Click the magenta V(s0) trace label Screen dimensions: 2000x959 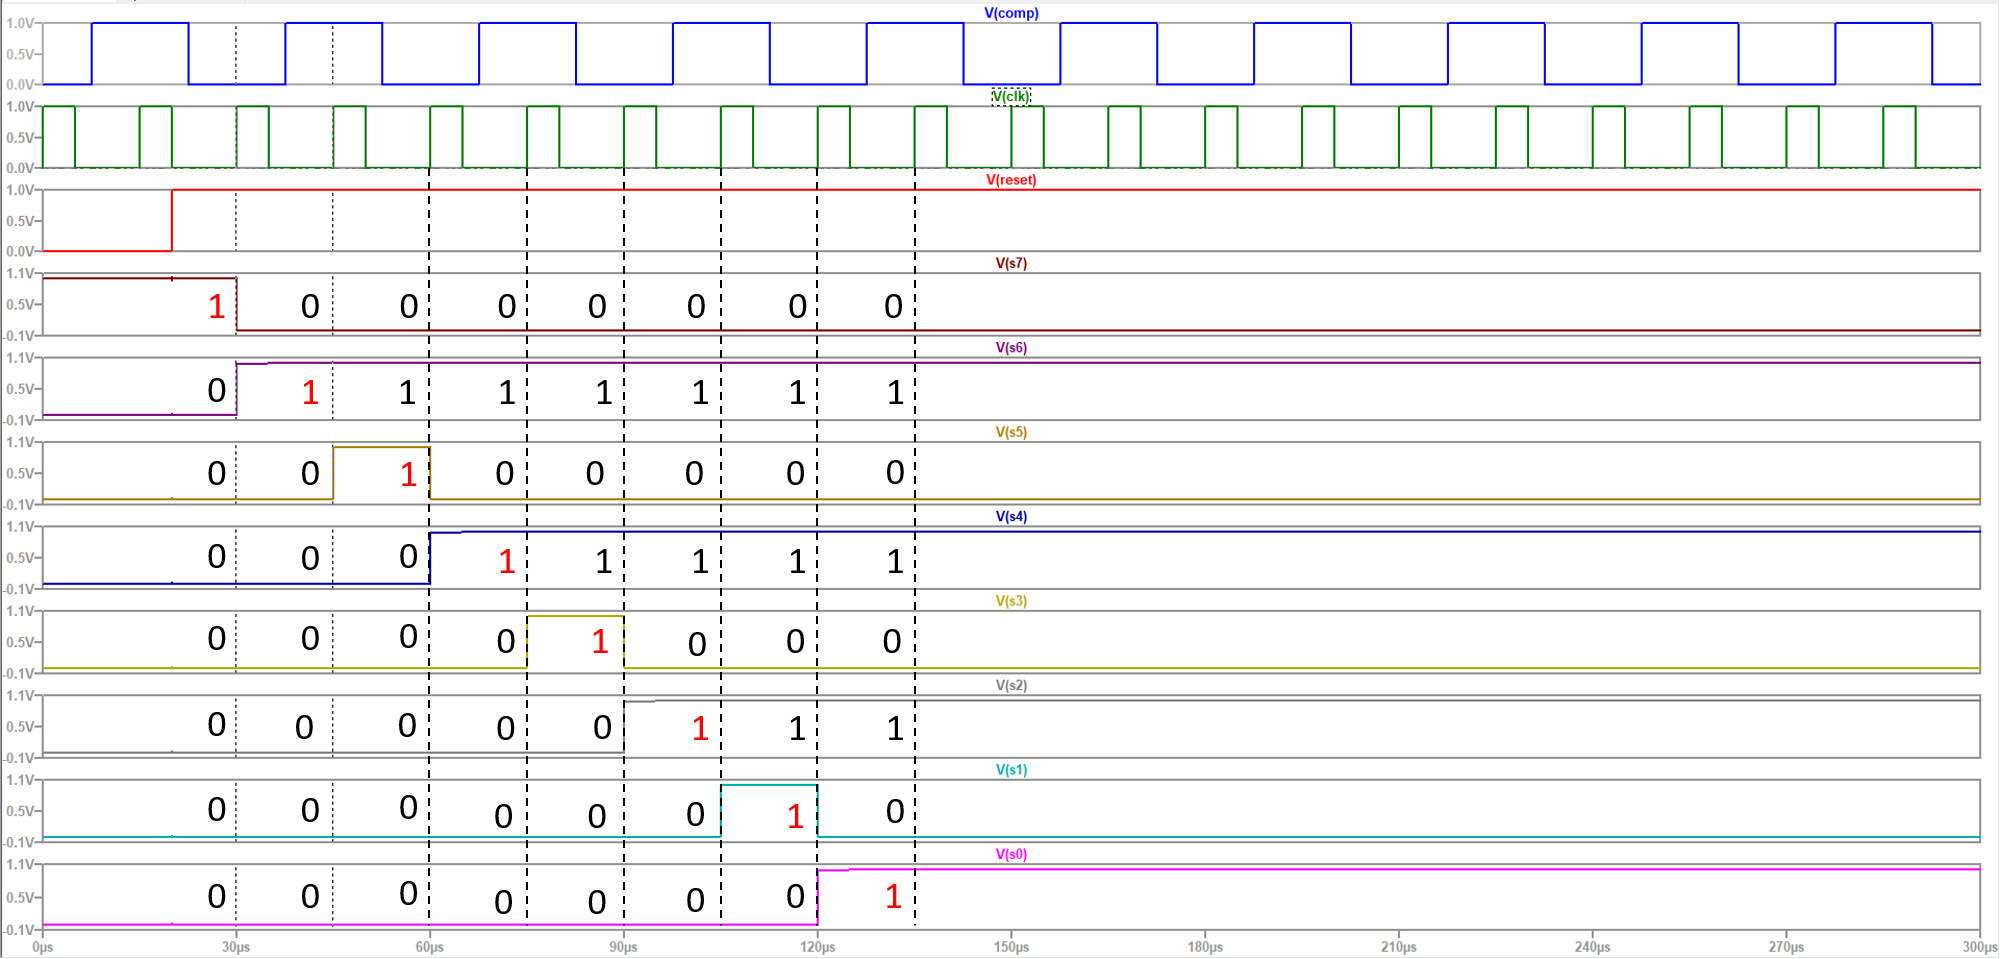(x=1011, y=854)
